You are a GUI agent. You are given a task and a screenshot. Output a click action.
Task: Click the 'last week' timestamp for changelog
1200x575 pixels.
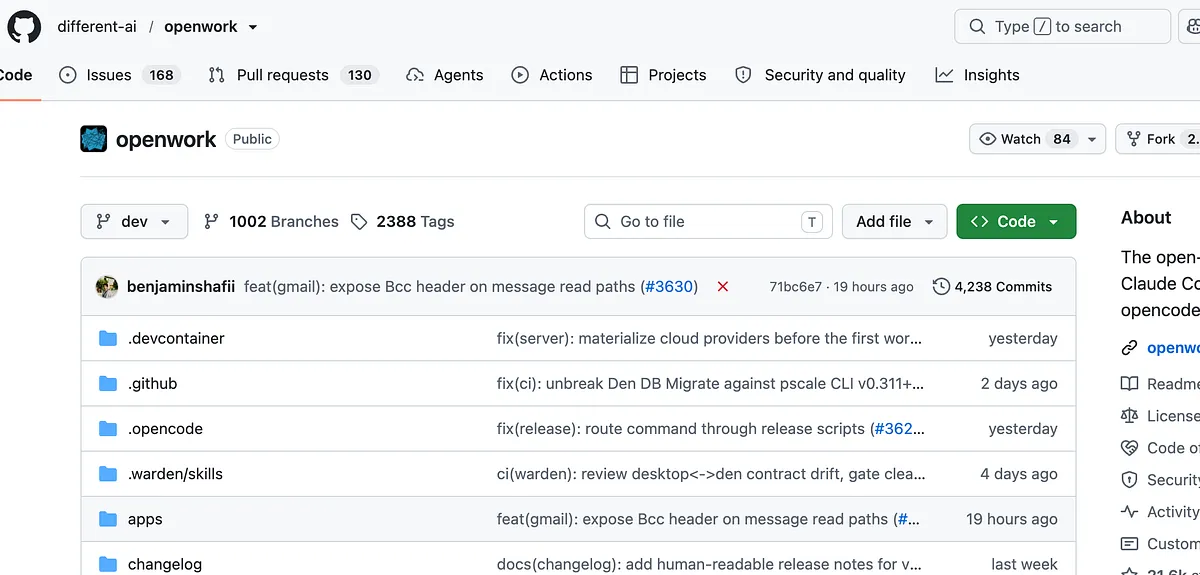(x=1024, y=564)
